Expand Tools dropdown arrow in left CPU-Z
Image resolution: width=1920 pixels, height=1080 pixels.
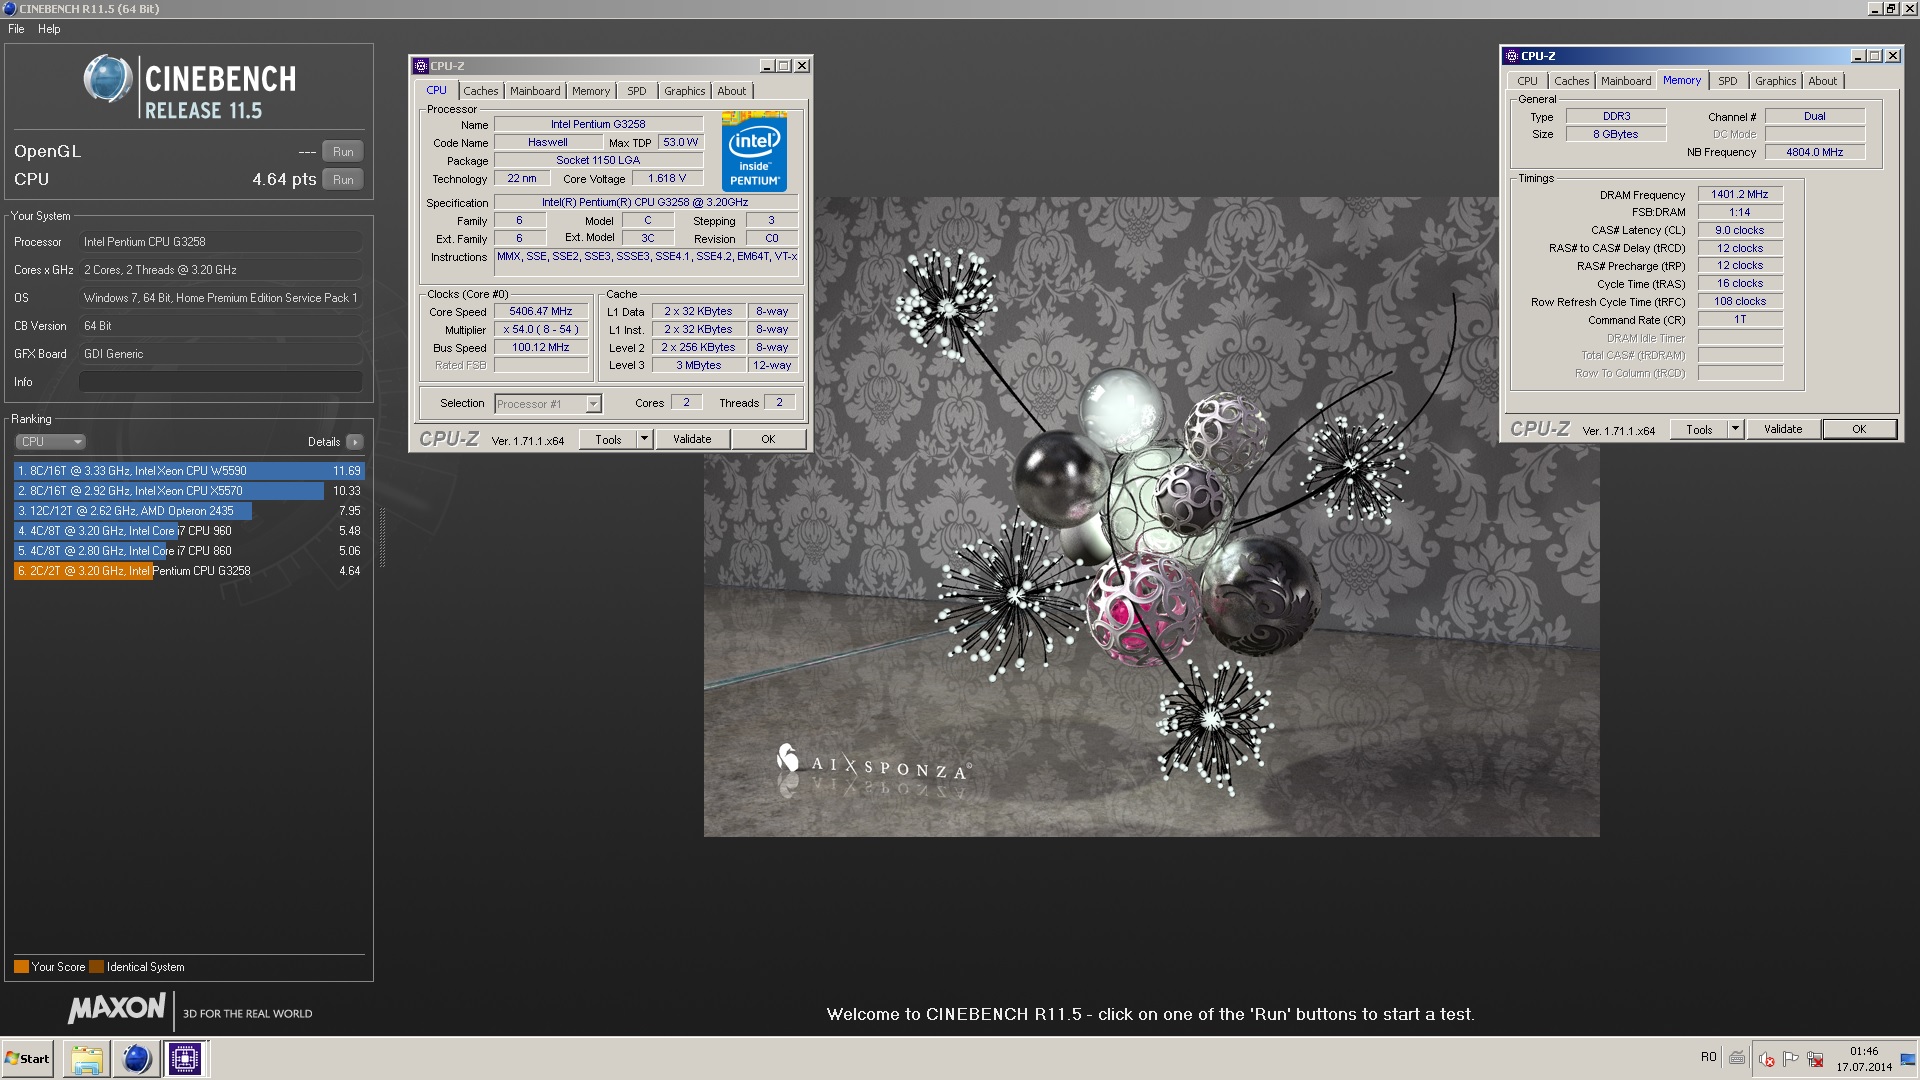(x=645, y=439)
